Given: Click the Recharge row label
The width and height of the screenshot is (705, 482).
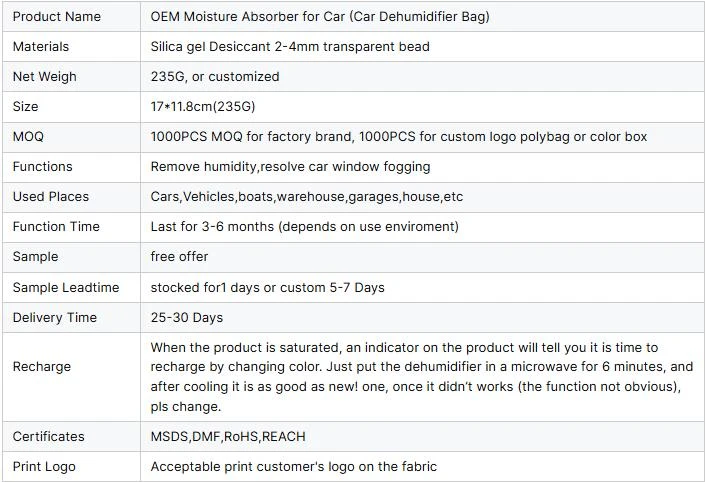Looking at the screenshot, I should pos(42,367).
